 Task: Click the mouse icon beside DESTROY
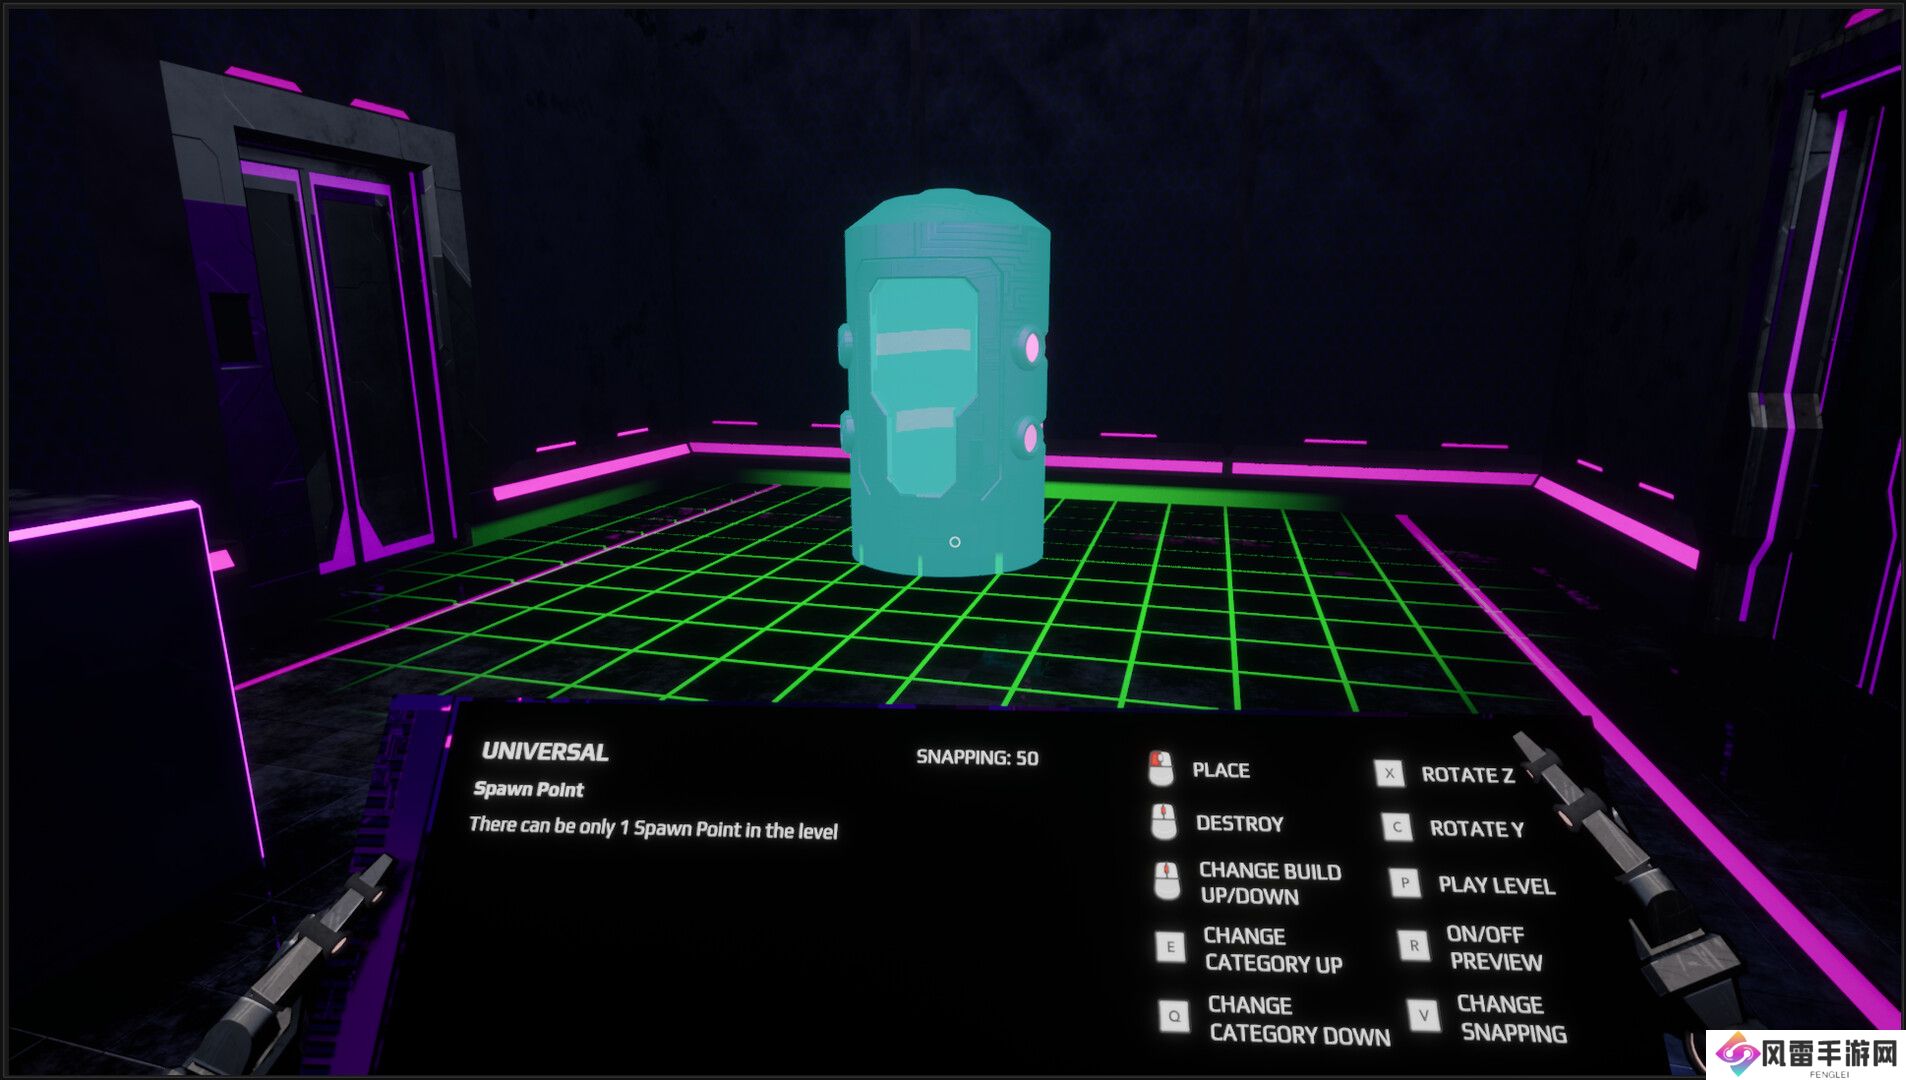1163,822
